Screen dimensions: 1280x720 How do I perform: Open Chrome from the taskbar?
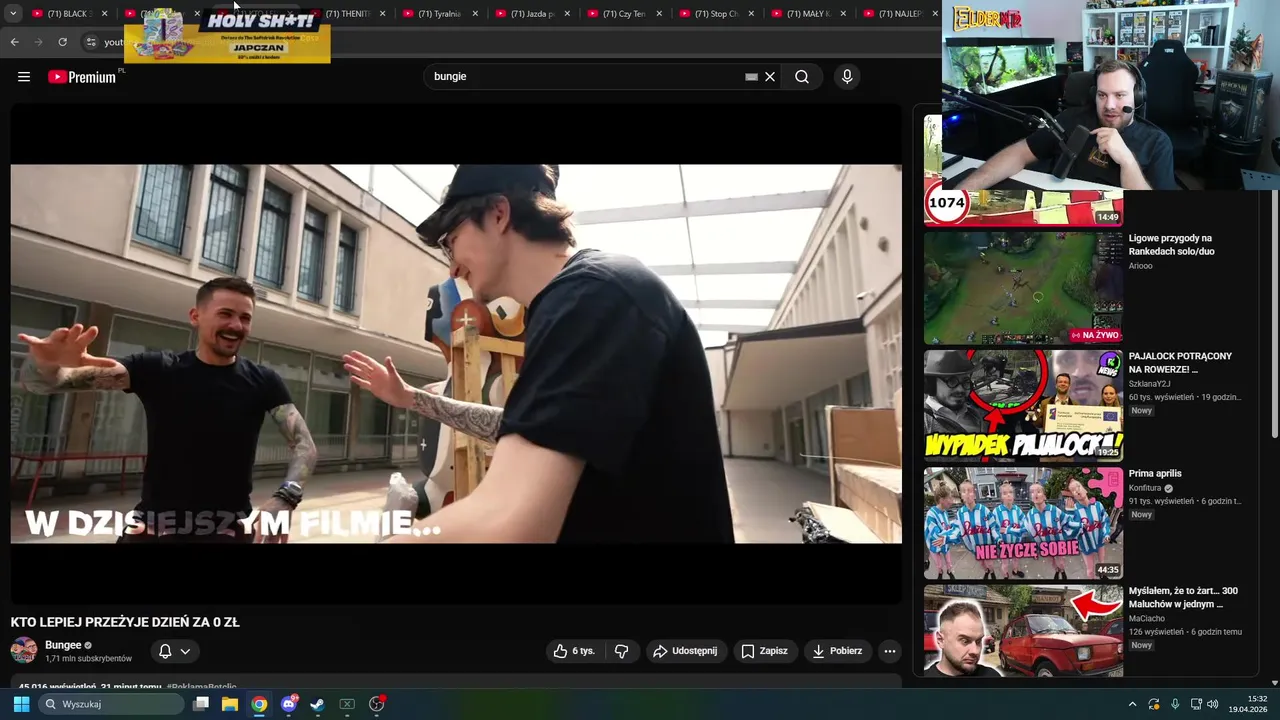(259, 704)
